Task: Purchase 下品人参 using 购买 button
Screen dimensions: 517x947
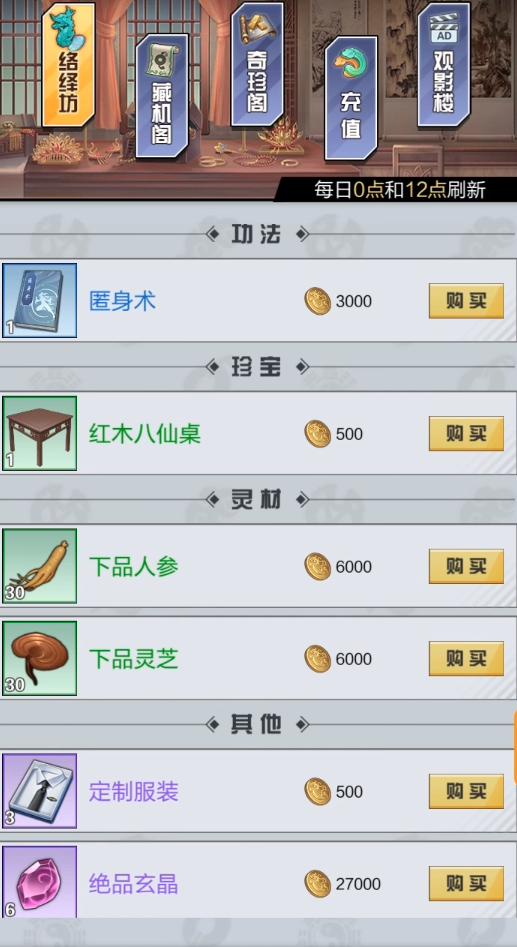Action: [x=466, y=567]
